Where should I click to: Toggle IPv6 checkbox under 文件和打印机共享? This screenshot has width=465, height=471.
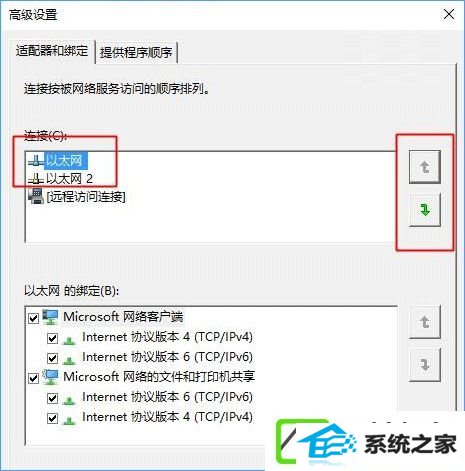tap(52, 398)
